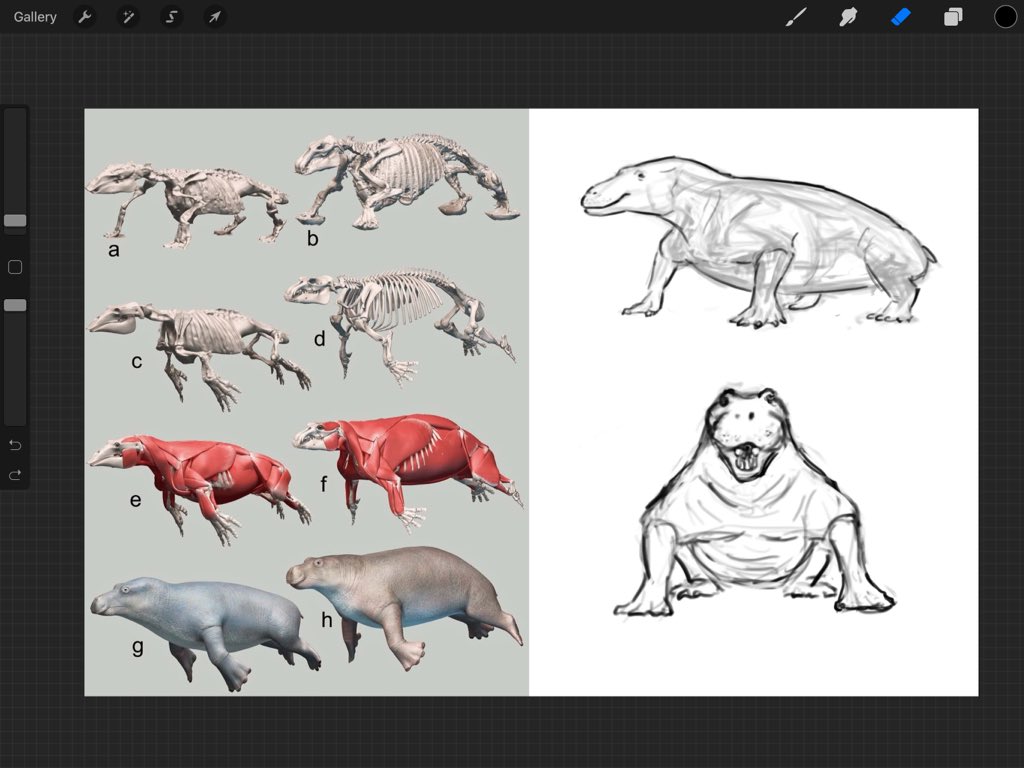
Task: Open the Actions wrench menu
Action: 84,17
